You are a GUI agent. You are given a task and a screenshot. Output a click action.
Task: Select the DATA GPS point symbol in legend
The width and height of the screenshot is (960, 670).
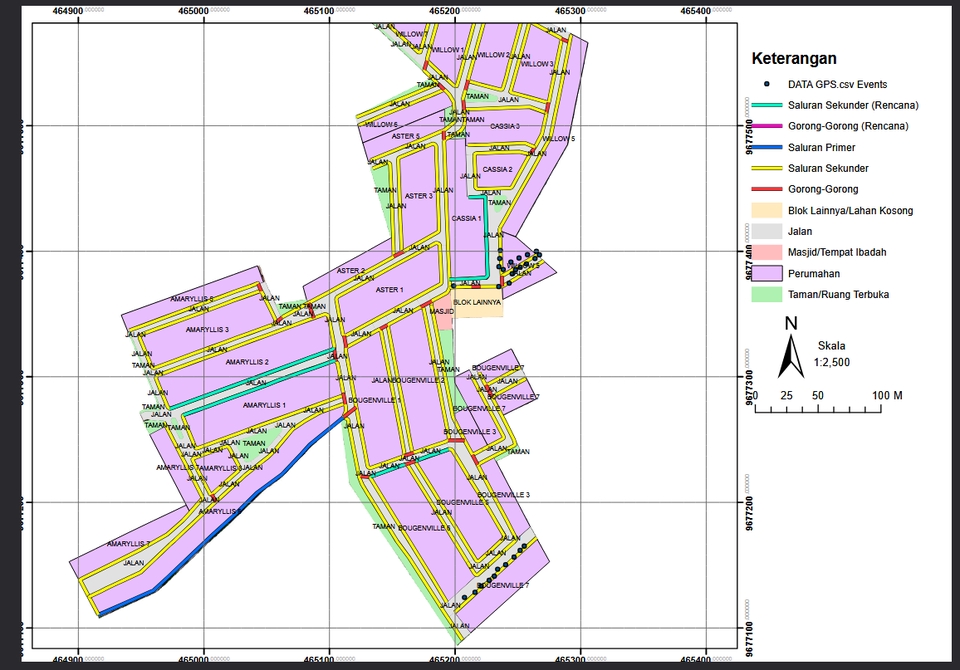[766, 84]
